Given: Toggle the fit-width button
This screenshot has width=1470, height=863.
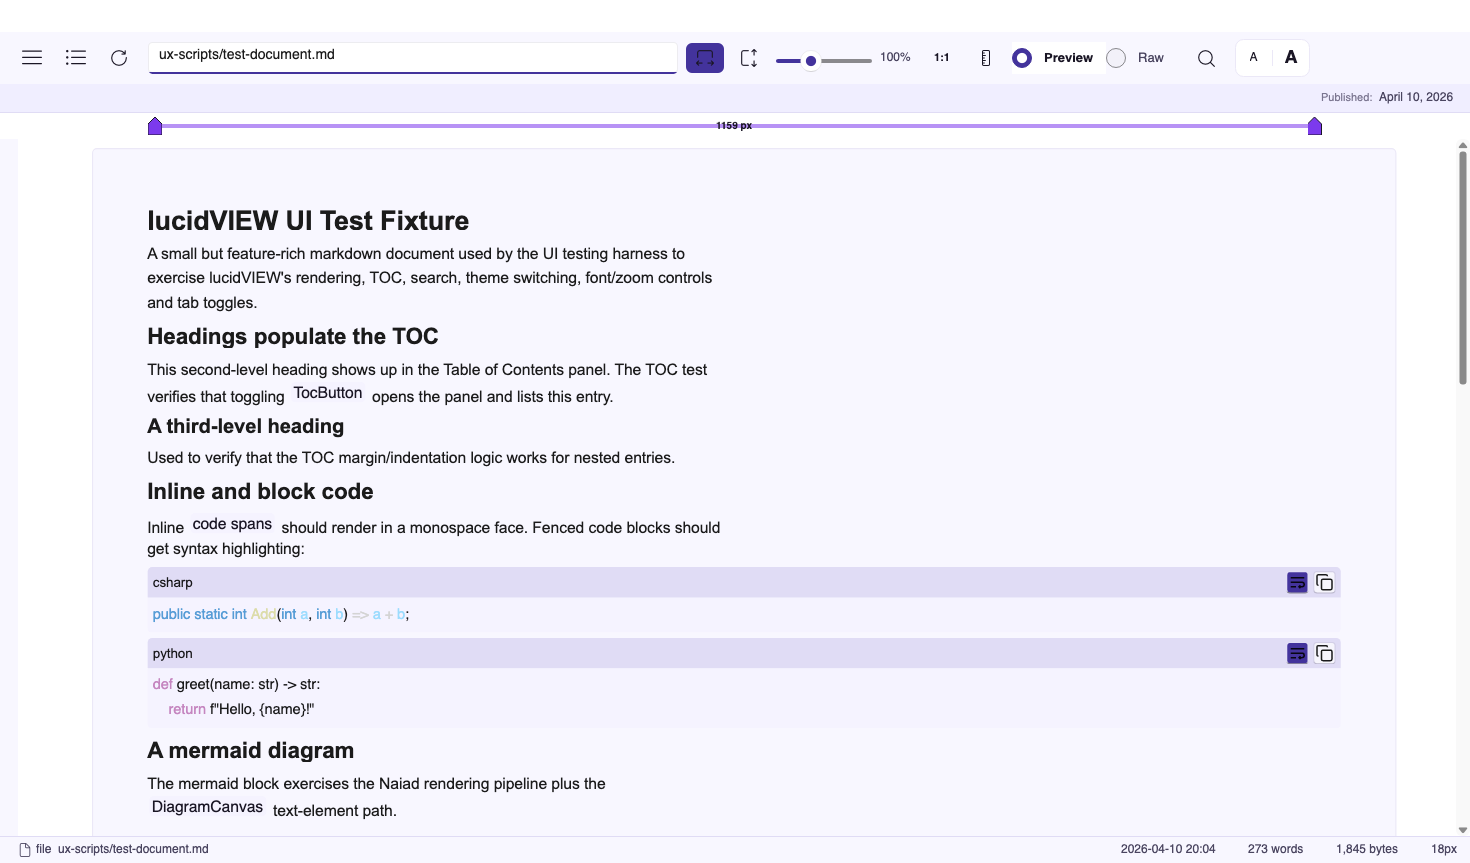Looking at the screenshot, I should [705, 58].
